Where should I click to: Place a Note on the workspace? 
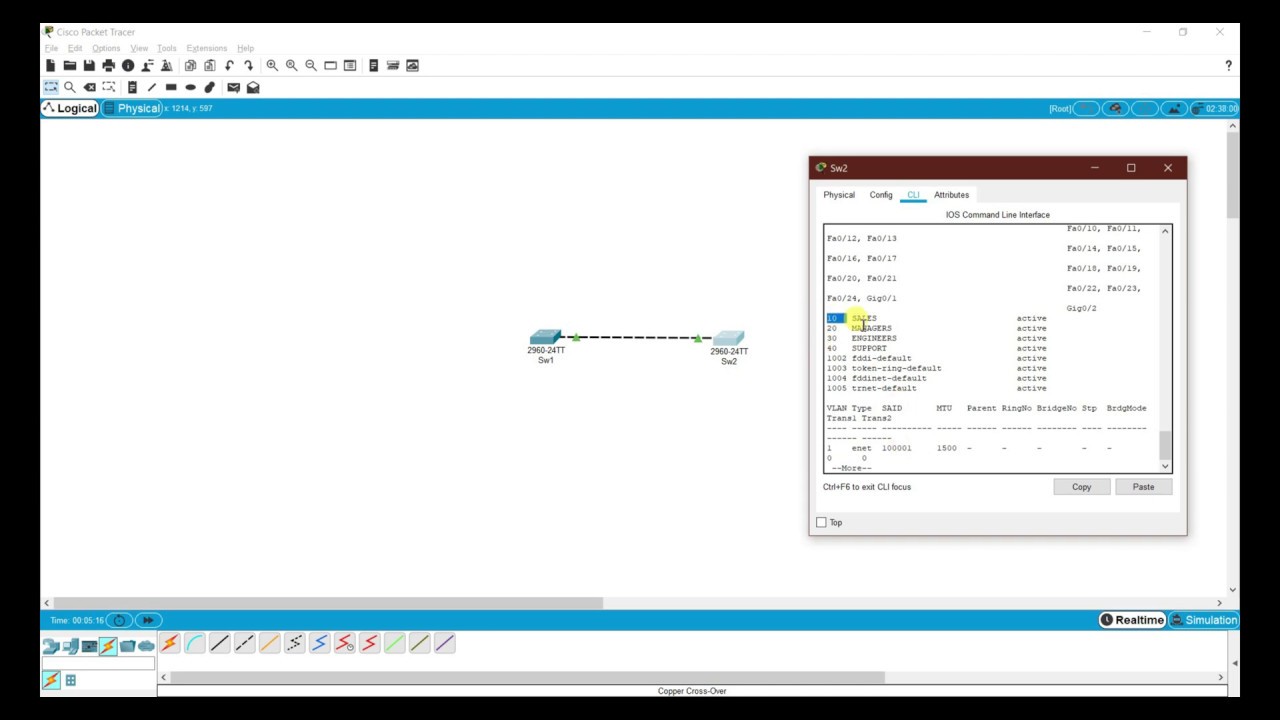(x=132, y=87)
